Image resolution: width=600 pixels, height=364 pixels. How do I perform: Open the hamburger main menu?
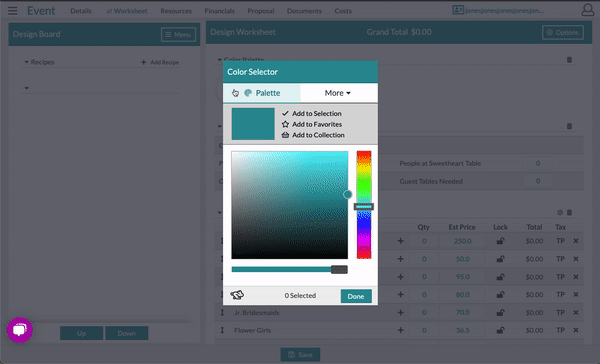pos(13,11)
